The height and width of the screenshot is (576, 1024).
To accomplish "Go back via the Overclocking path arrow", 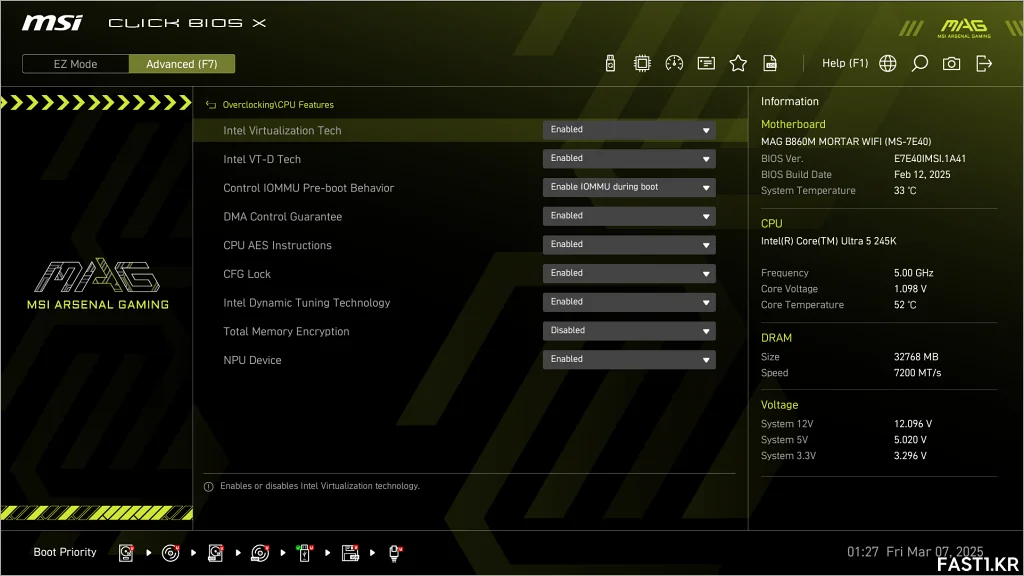I will (210, 104).
